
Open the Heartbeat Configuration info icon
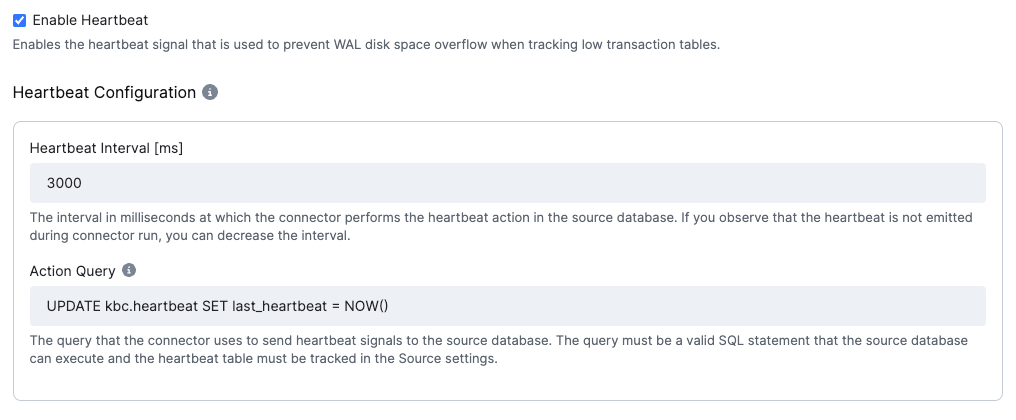click(210, 92)
